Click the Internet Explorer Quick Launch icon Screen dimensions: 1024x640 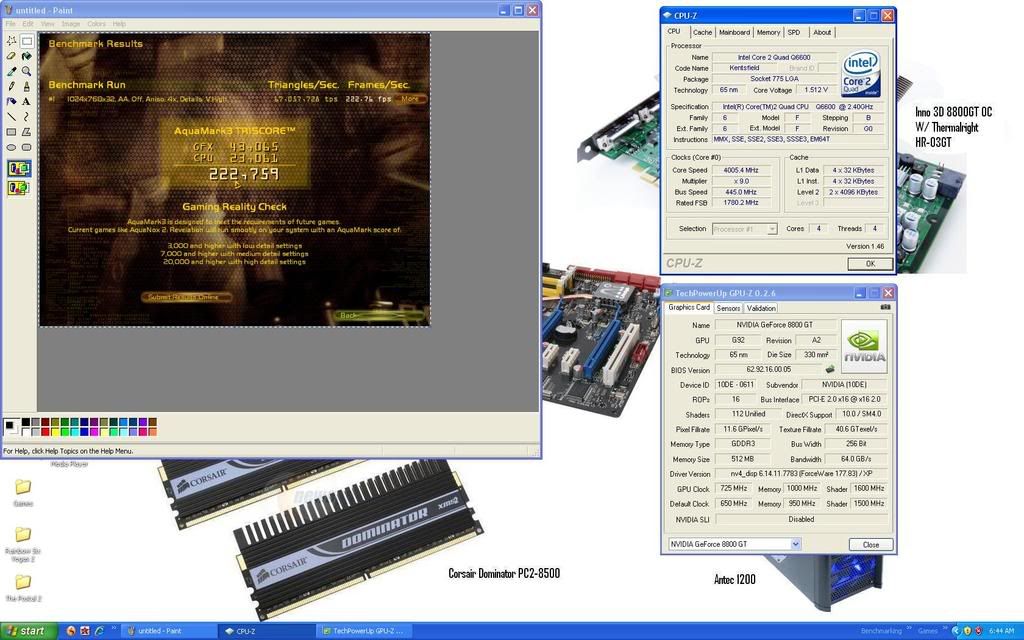pyautogui.click(x=99, y=631)
